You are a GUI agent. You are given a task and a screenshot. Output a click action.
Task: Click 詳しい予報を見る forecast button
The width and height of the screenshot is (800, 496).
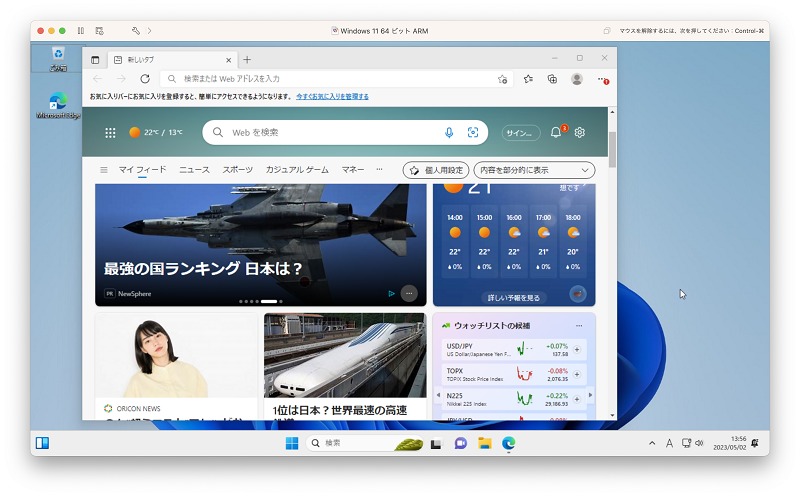(x=513, y=297)
